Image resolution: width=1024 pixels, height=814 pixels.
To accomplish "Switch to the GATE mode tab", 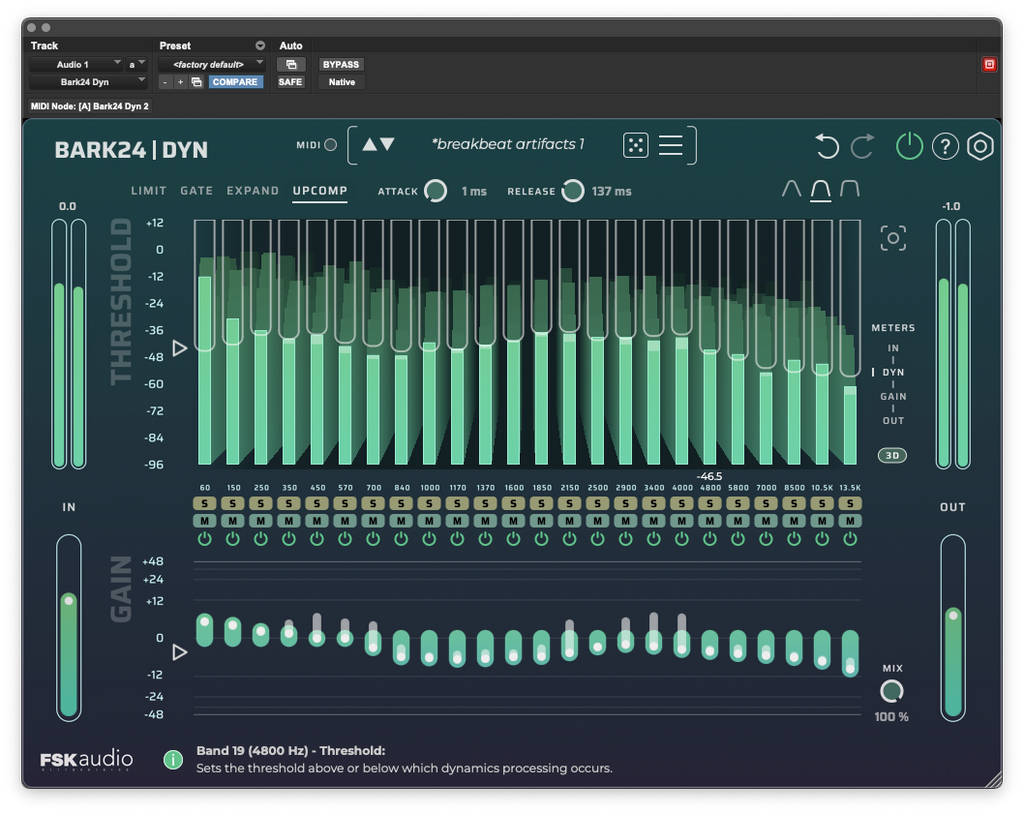I will click(196, 191).
